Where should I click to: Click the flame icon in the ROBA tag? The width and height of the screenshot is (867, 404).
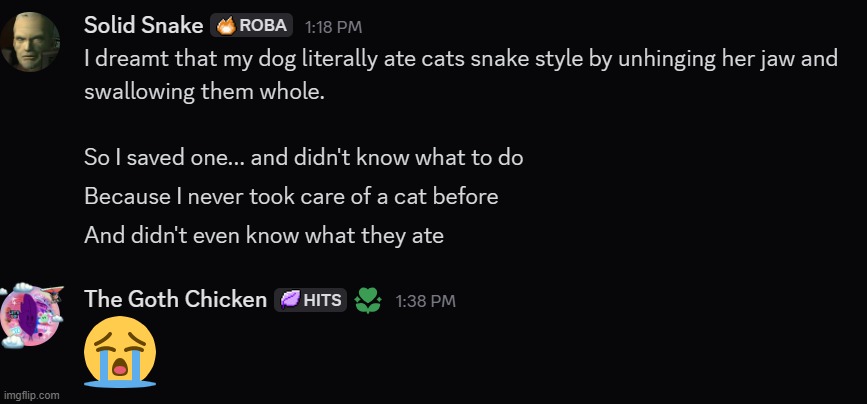click(x=226, y=25)
